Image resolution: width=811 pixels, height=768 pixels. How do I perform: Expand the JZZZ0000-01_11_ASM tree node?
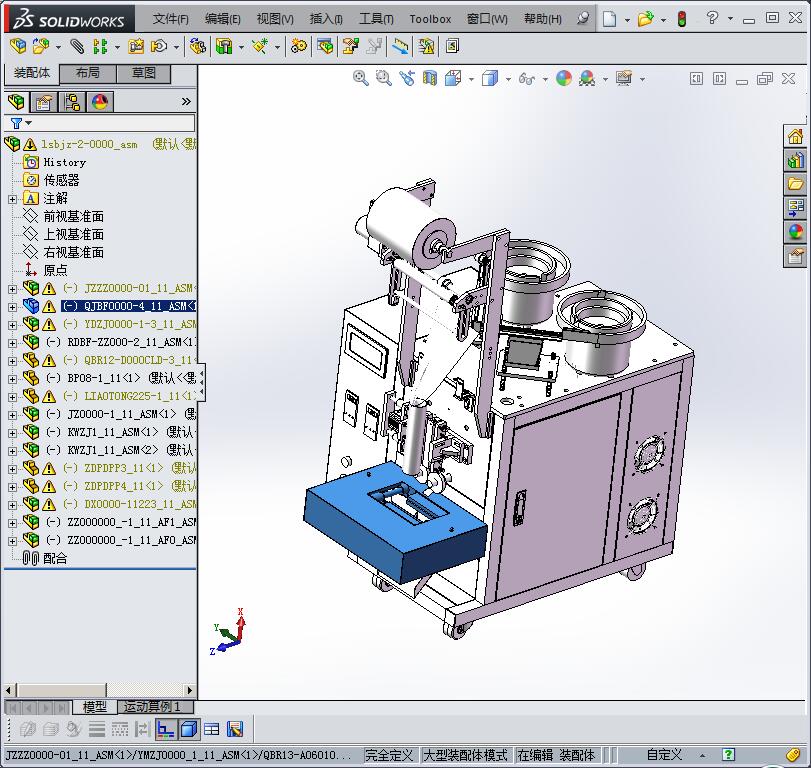coord(12,289)
